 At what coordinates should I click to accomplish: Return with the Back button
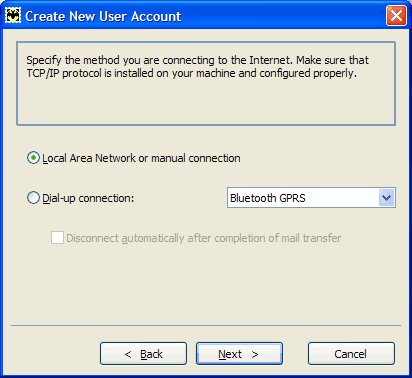[x=143, y=354]
